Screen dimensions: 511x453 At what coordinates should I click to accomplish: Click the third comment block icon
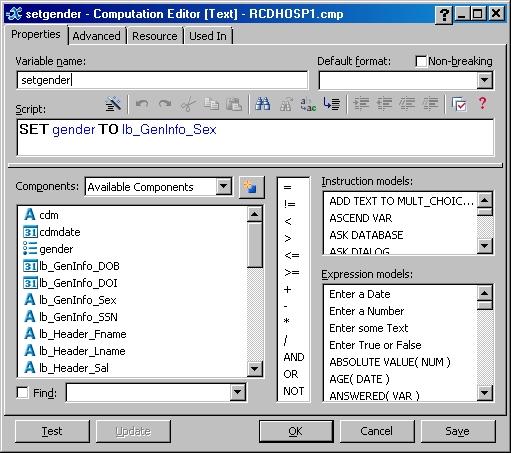(x=407, y=104)
